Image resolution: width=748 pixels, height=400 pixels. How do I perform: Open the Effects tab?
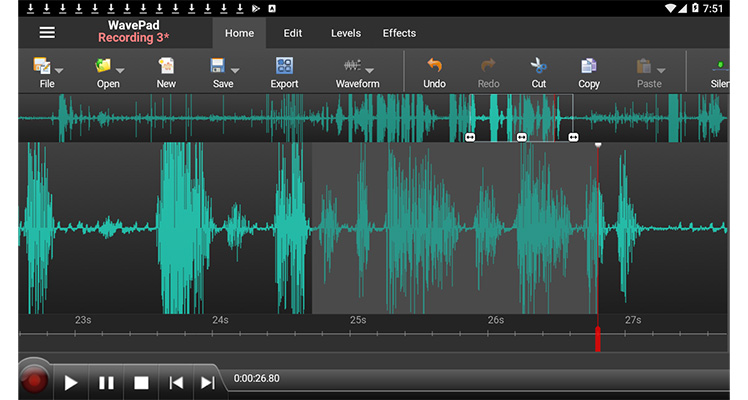[399, 33]
